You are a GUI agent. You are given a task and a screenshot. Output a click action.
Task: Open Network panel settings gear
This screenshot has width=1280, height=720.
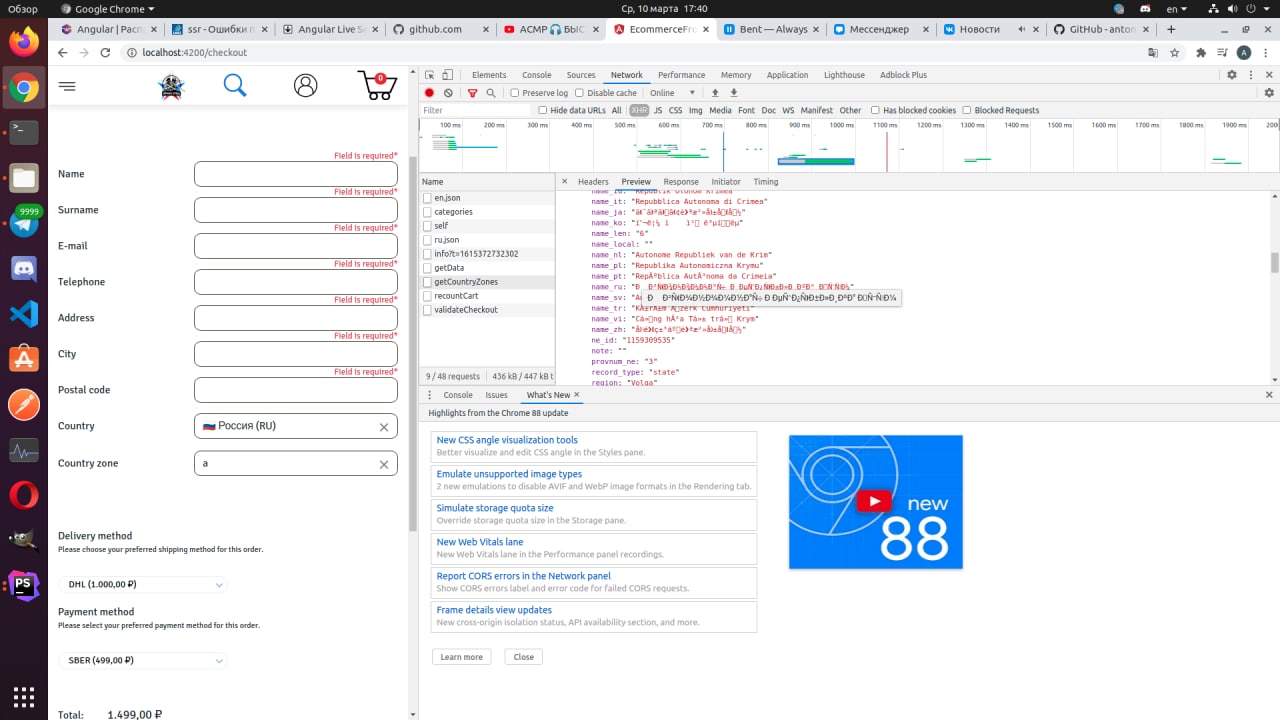[x=1269, y=93]
